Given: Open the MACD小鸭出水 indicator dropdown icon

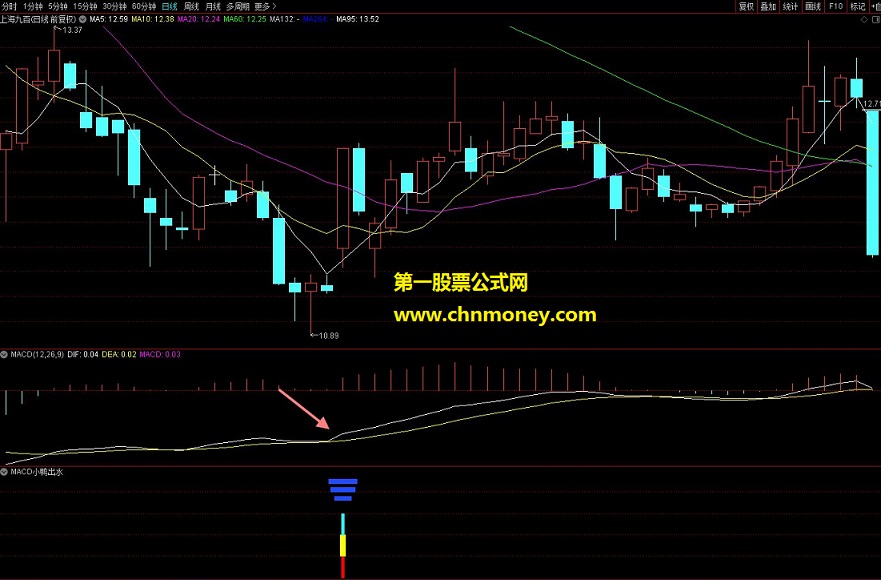Looking at the screenshot, I should tap(4, 472).
